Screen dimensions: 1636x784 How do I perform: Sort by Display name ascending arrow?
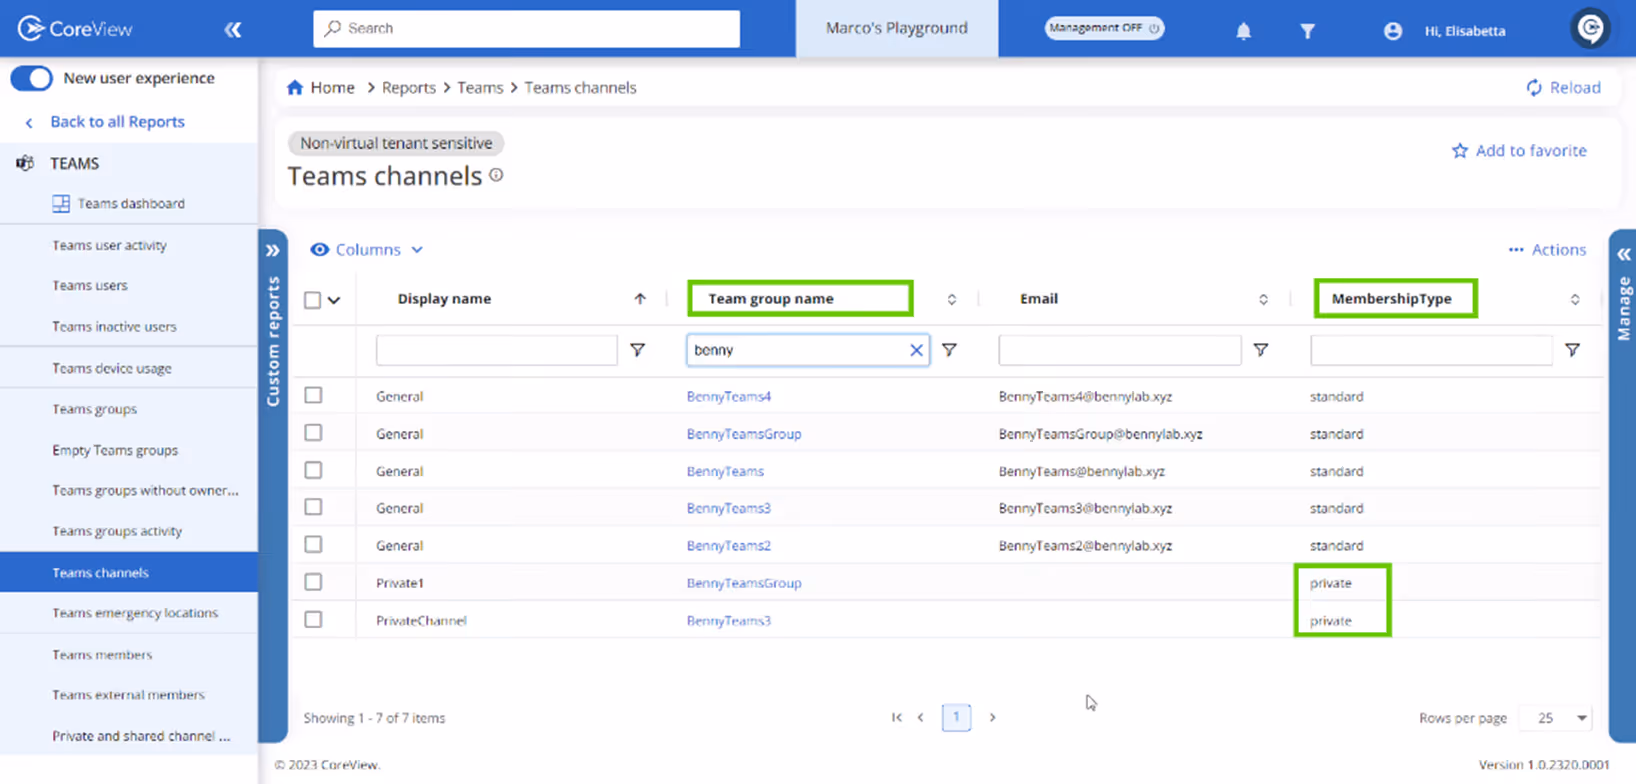click(x=640, y=299)
